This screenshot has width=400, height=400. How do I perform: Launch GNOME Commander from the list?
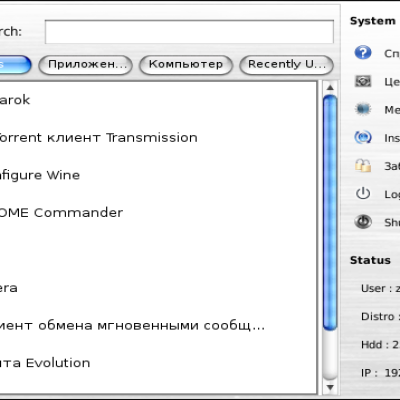click(61, 213)
